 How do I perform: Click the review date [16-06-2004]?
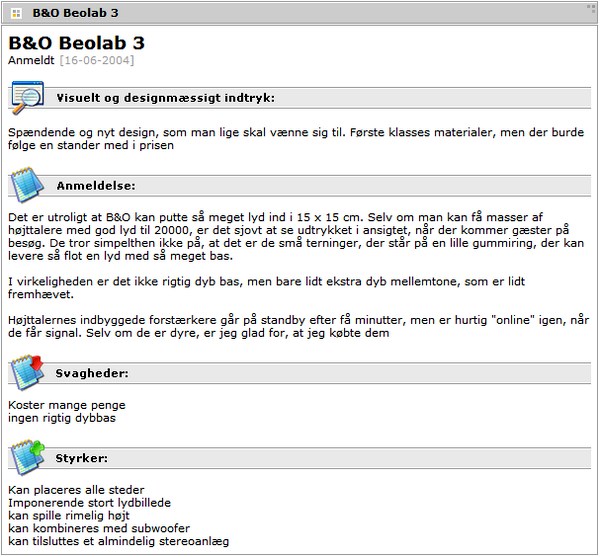(97, 60)
